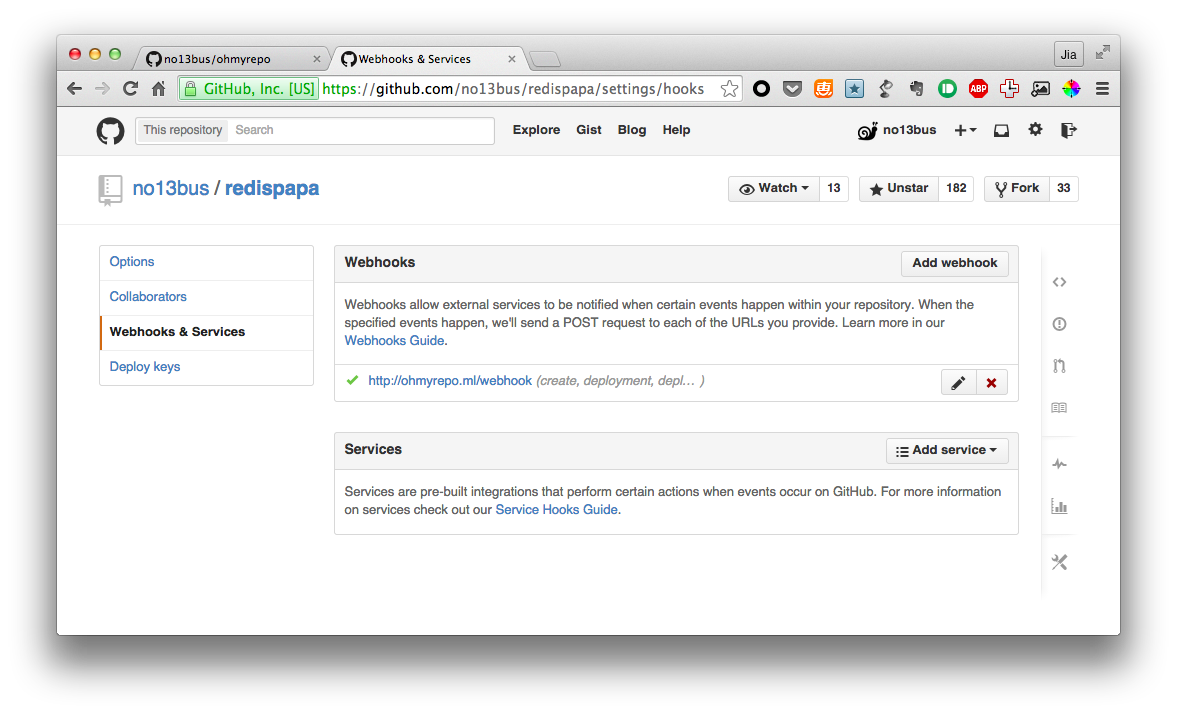Open the Service Hooks Guide link
The image size is (1177, 714).
tap(556, 510)
